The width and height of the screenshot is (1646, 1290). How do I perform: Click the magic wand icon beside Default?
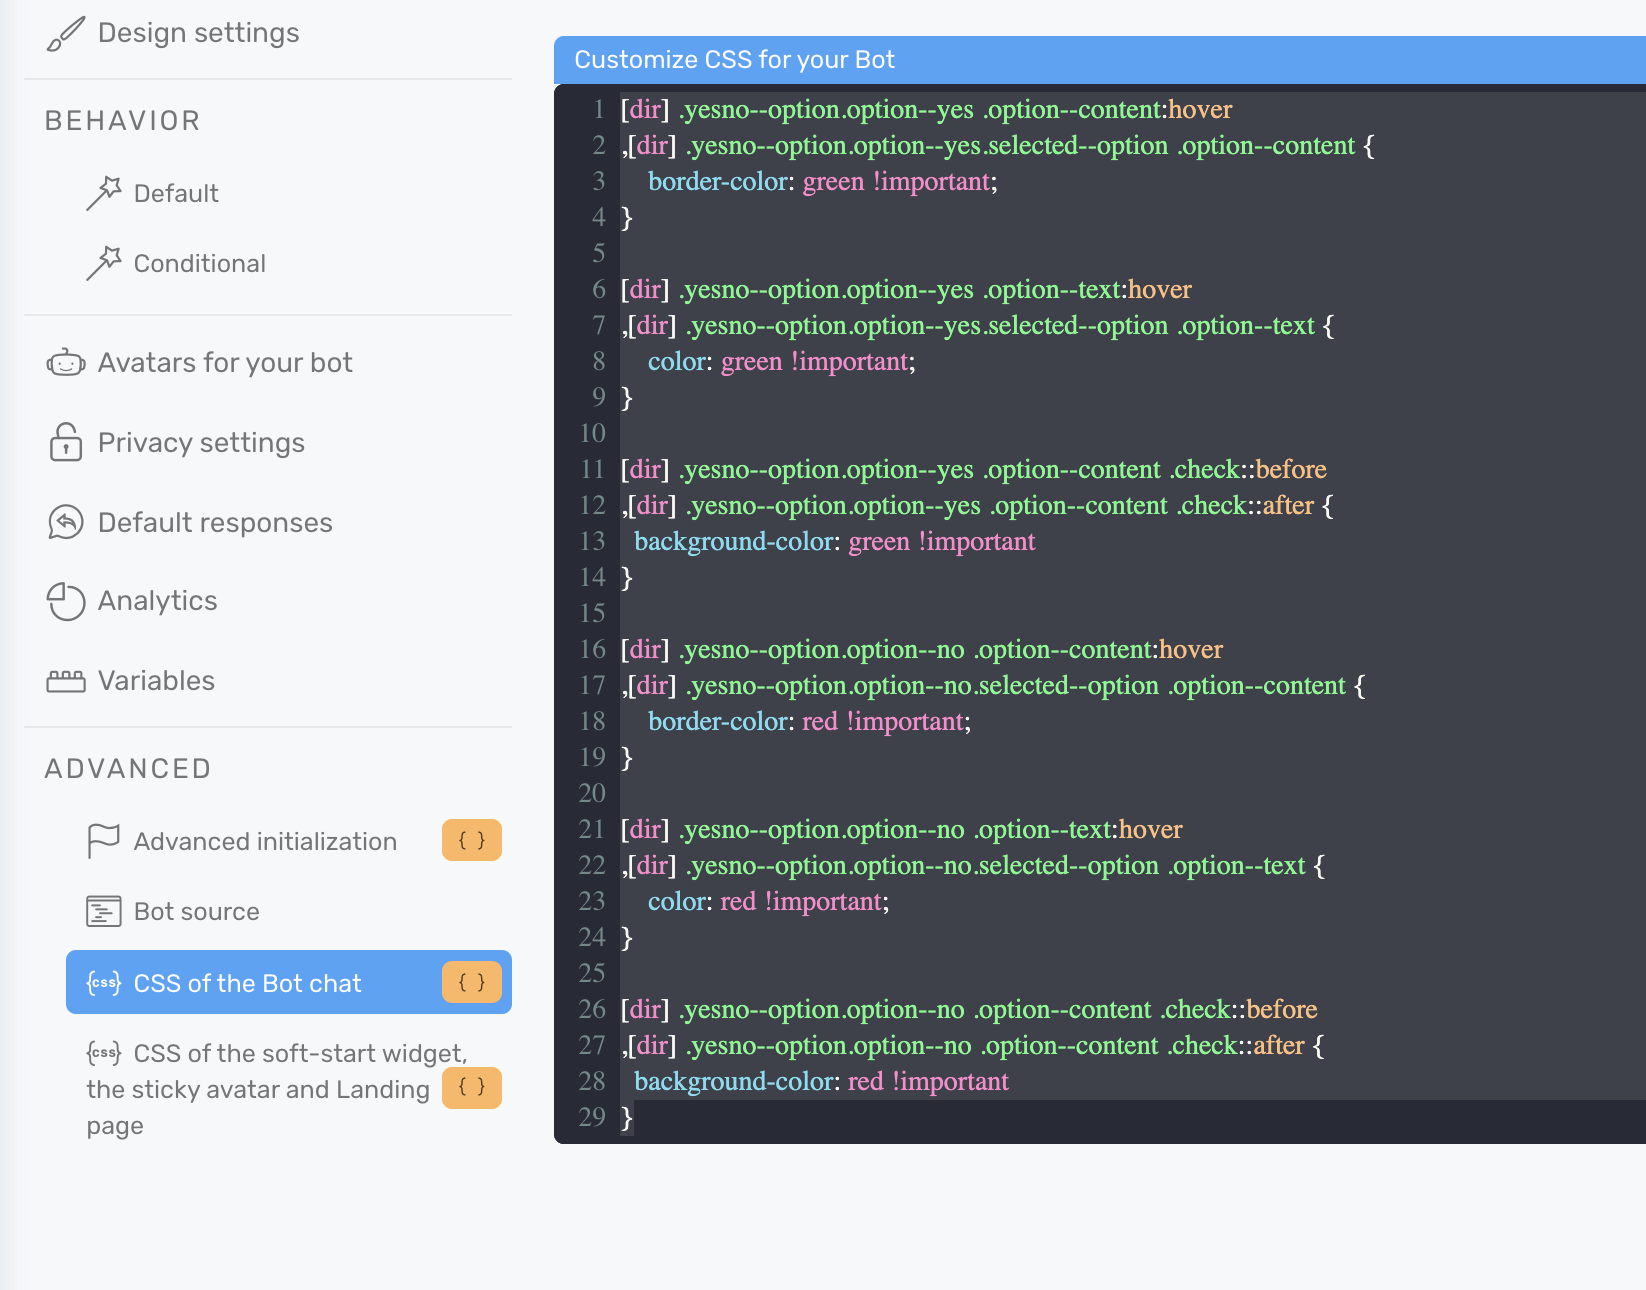click(x=103, y=193)
